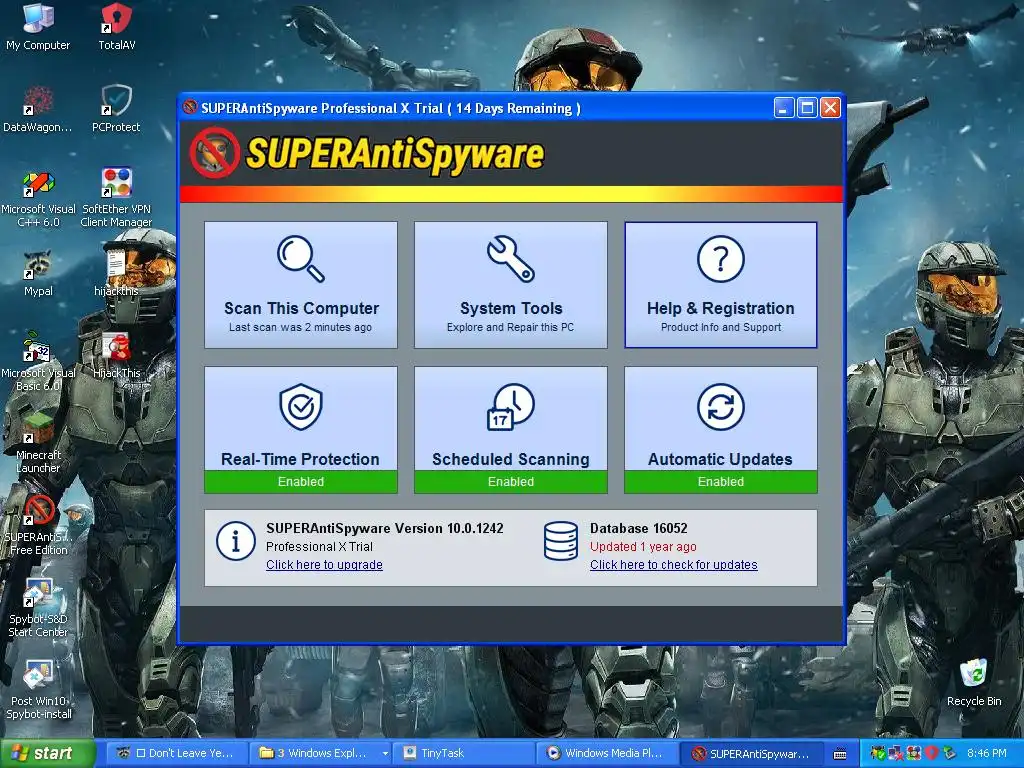The image size is (1024, 768).
Task: Open Recycle Bin desktop icon
Action: 974,683
